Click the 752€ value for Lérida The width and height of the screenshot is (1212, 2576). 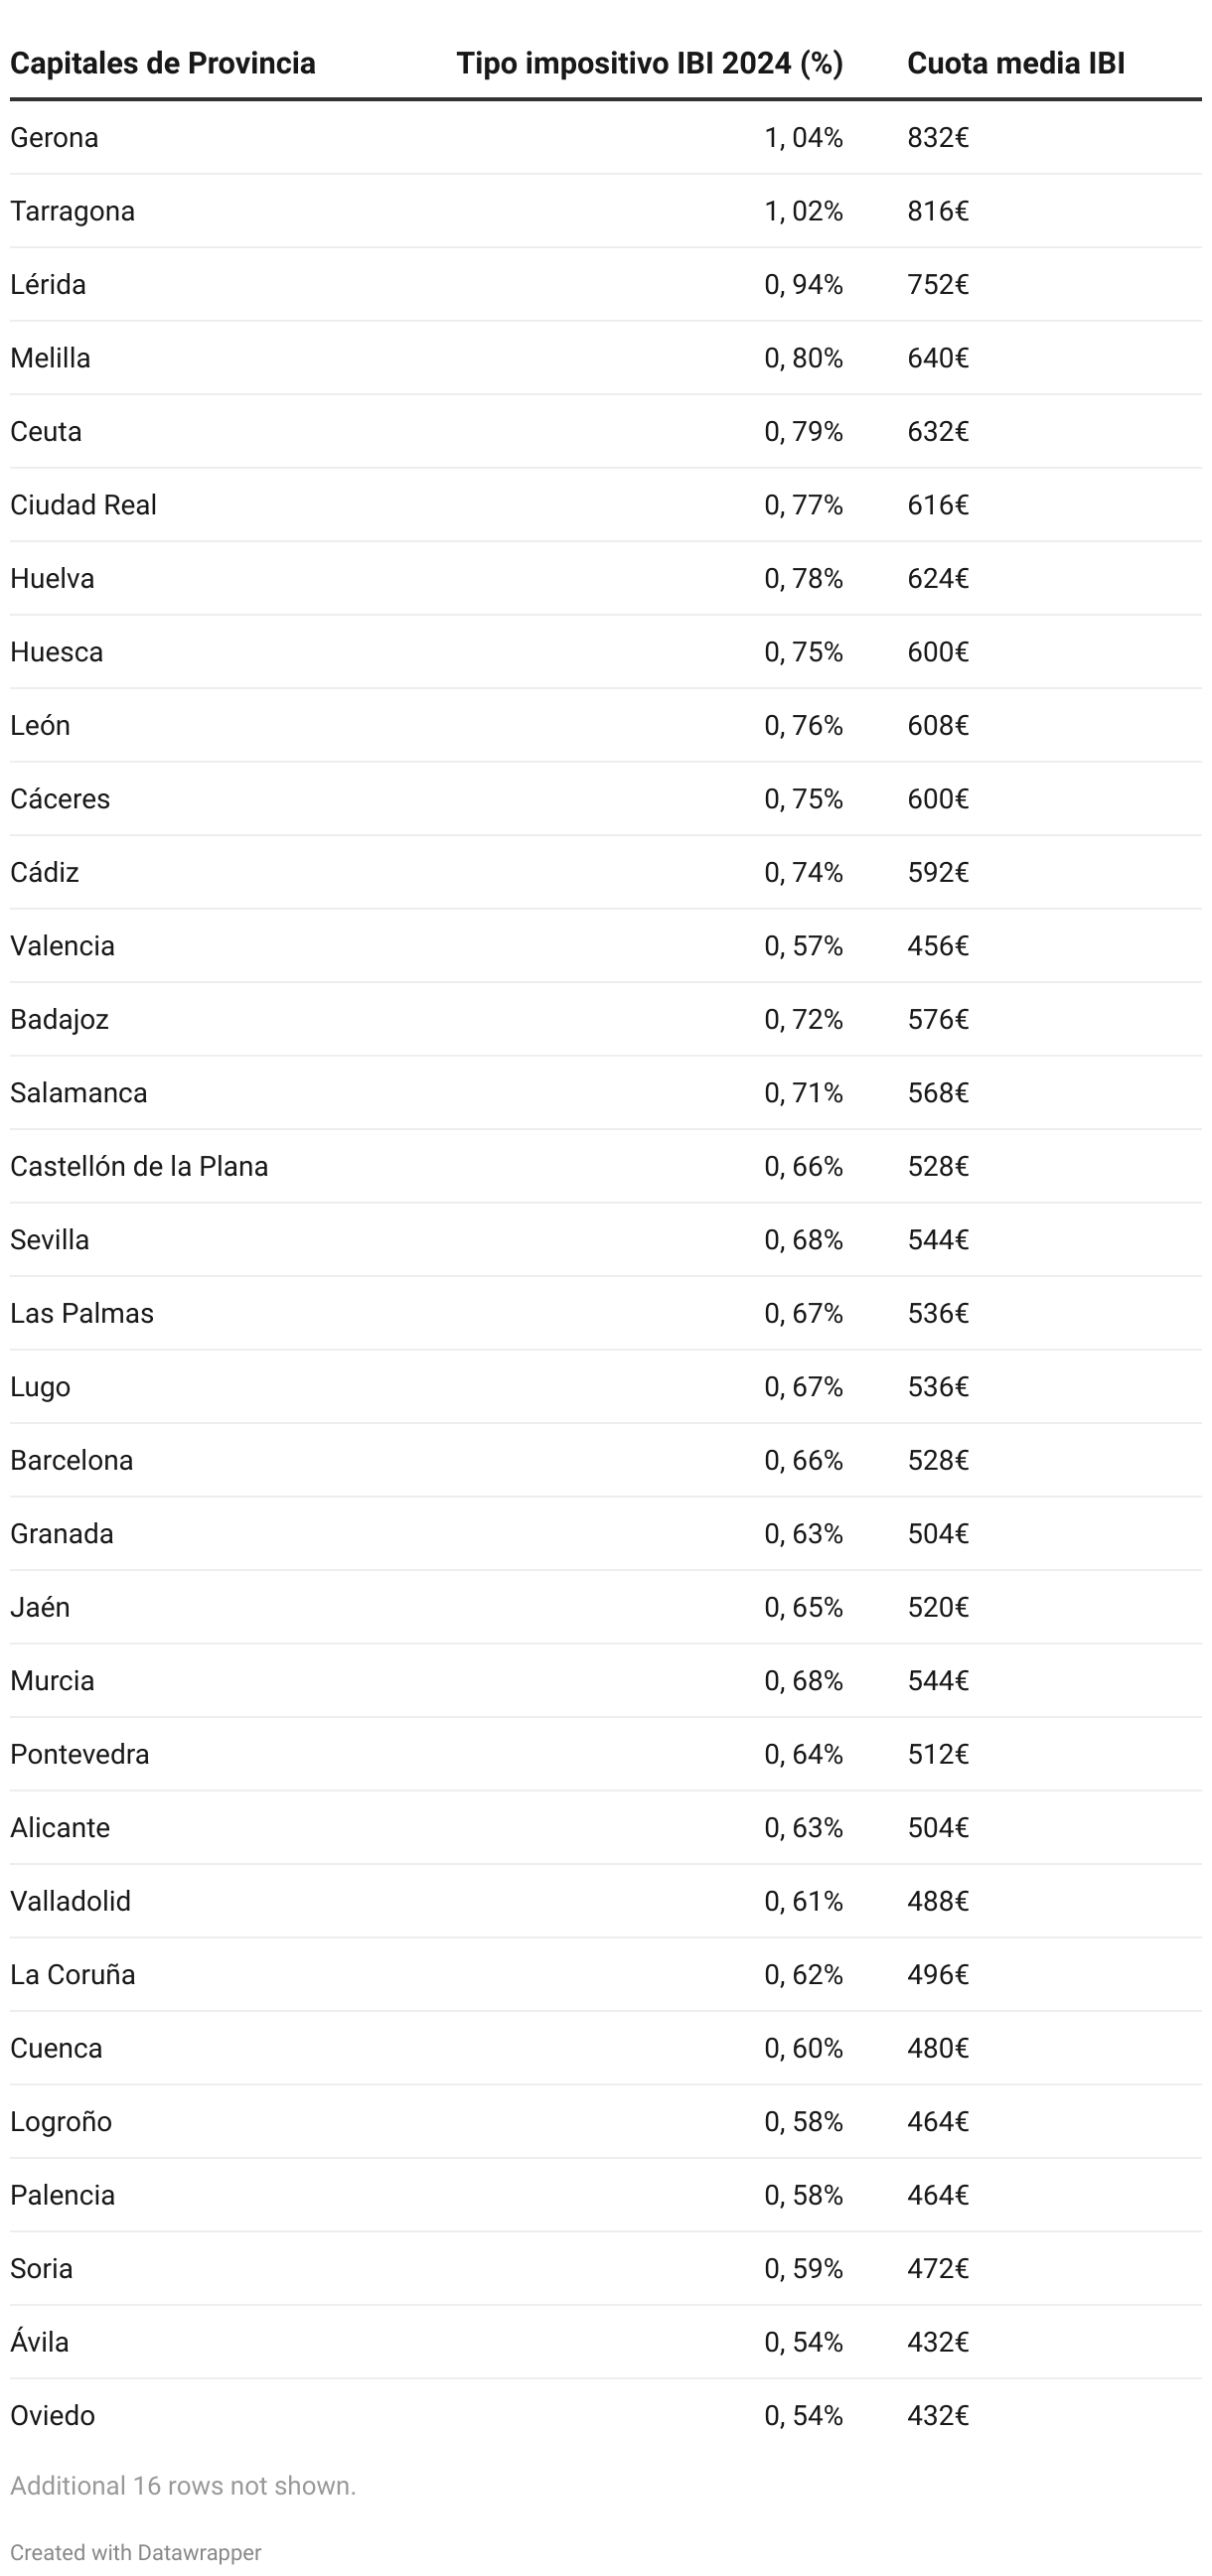938,284
